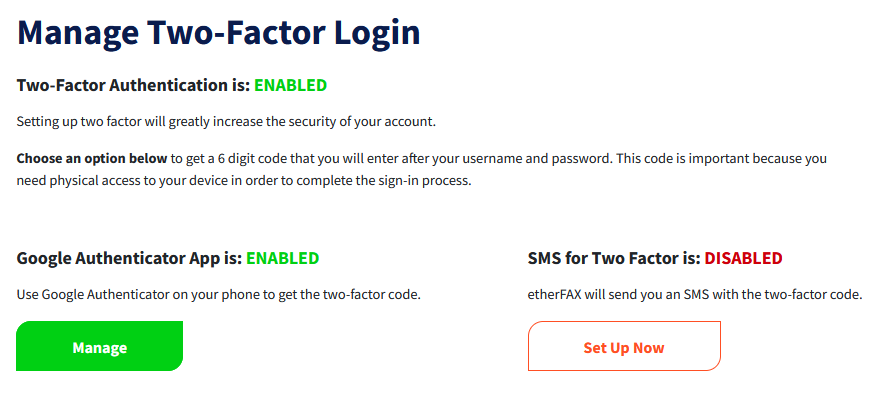Click the red DISABLED status for SMS
Viewport: 880px width, 395px height.
click(744, 258)
